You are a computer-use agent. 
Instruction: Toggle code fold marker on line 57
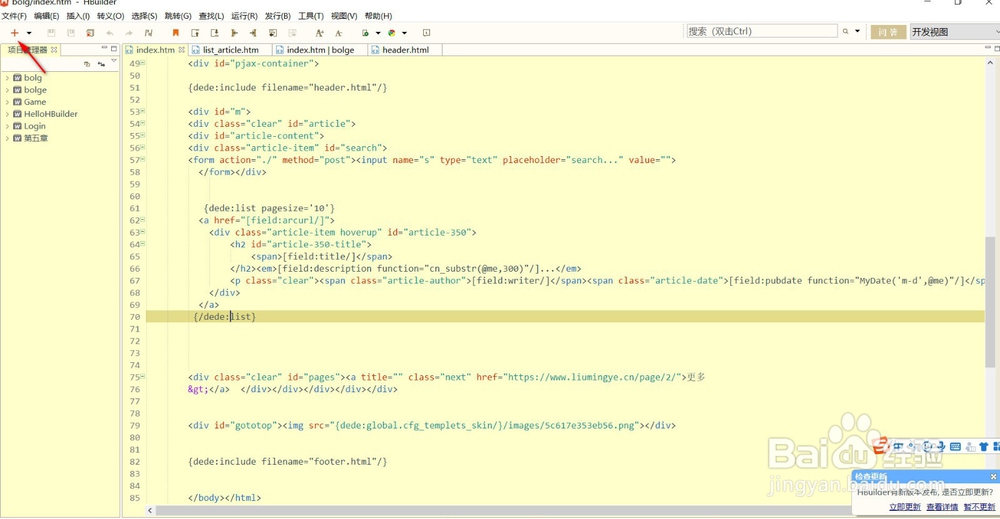[x=143, y=159]
